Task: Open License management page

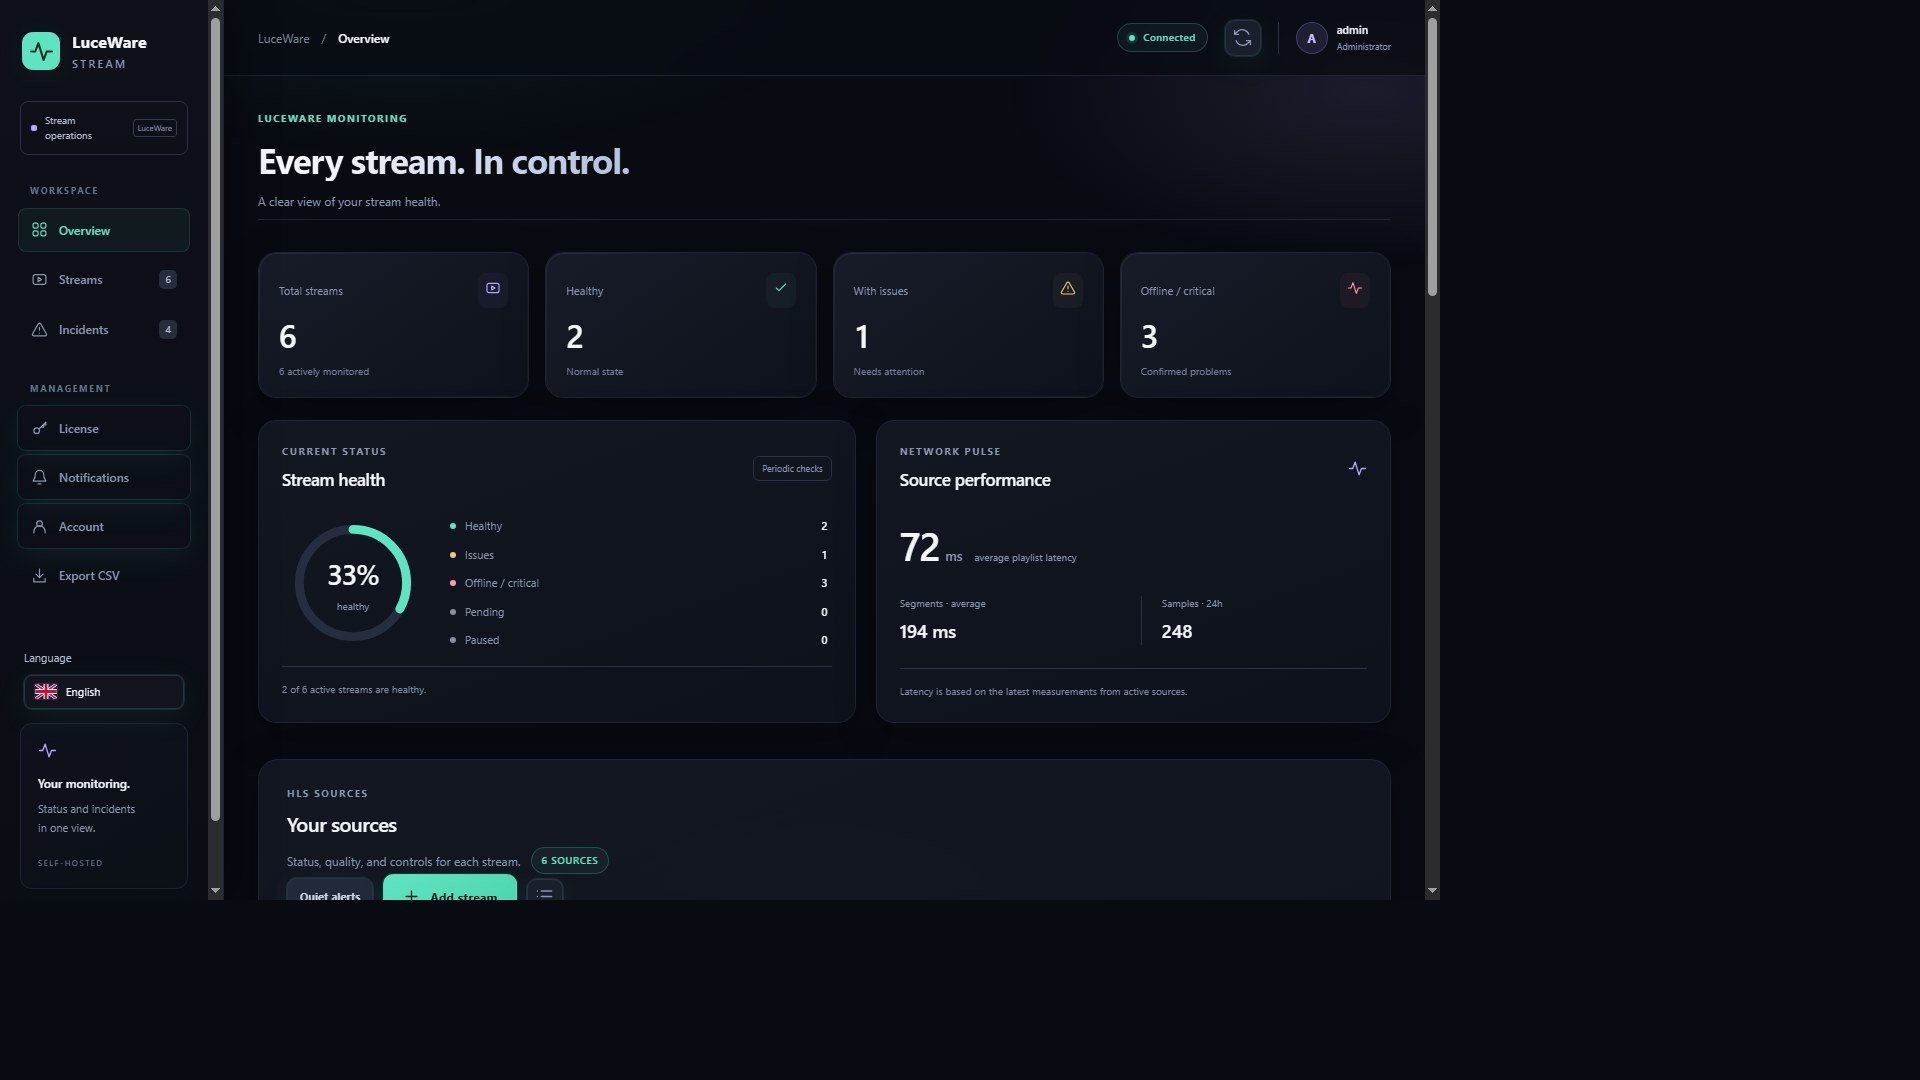Action: 104,428
